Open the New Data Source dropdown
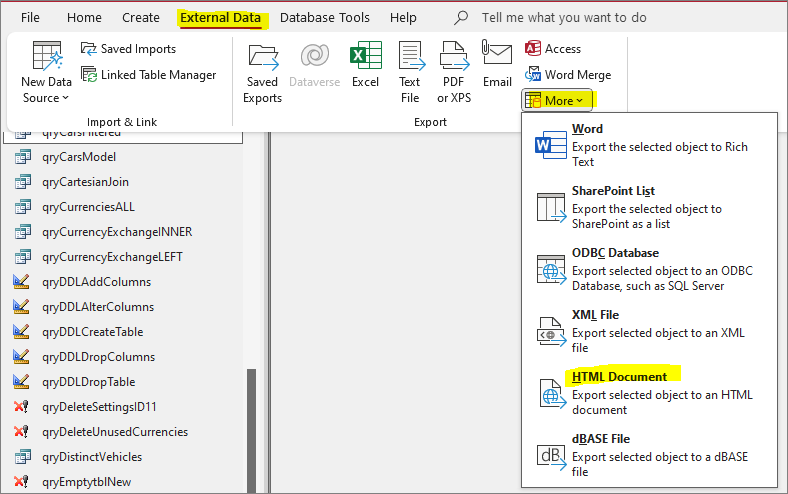 pyautogui.click(x=46, y=72)
